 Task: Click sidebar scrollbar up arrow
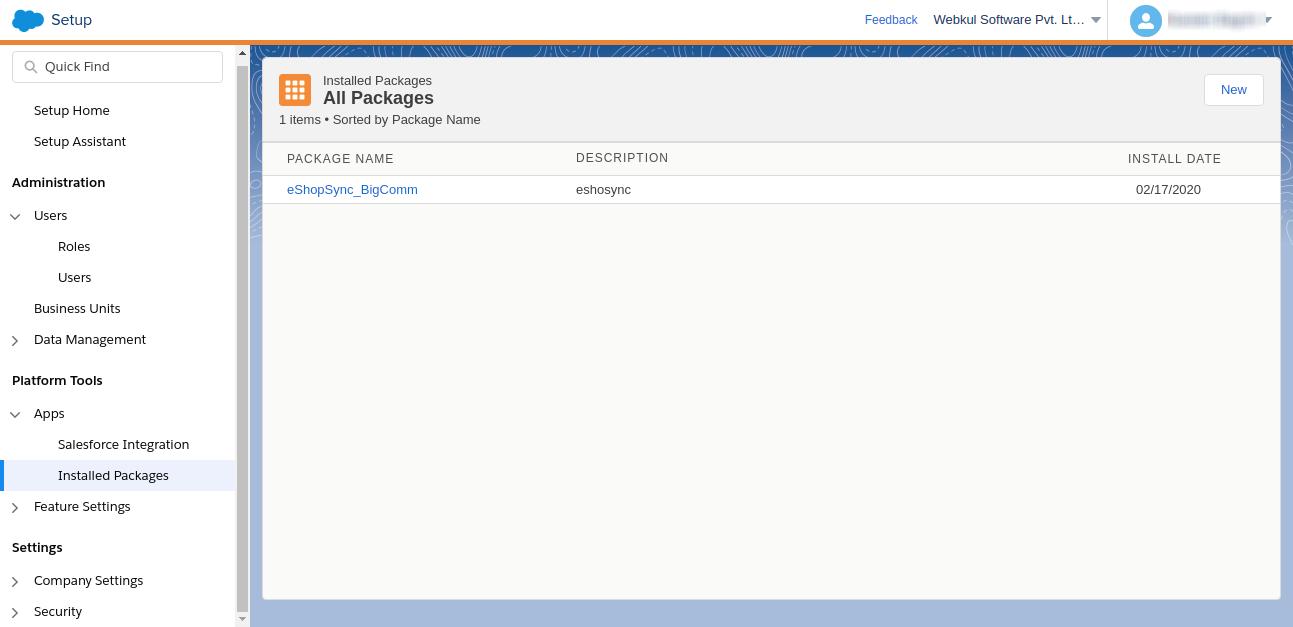(242, 53)
